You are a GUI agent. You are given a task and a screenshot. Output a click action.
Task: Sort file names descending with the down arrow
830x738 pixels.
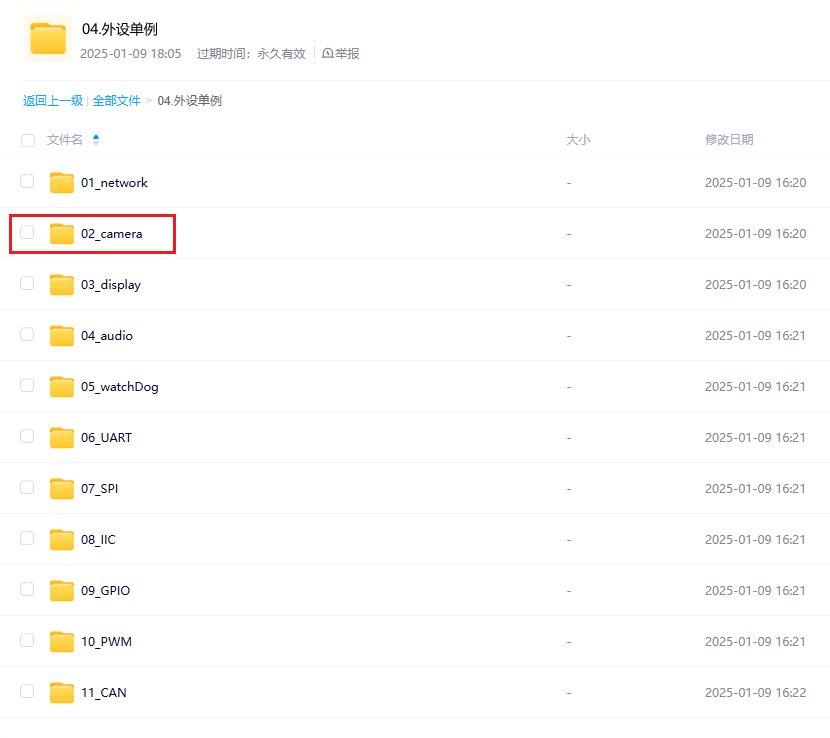95,144
